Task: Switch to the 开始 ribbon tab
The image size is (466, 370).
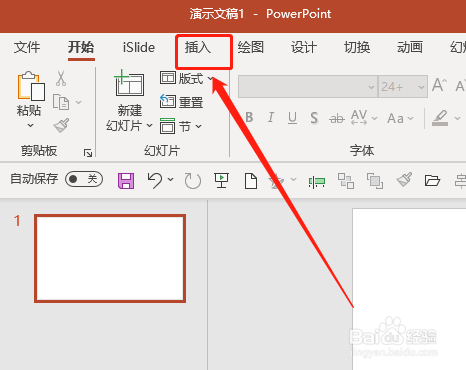Action: 81,47
